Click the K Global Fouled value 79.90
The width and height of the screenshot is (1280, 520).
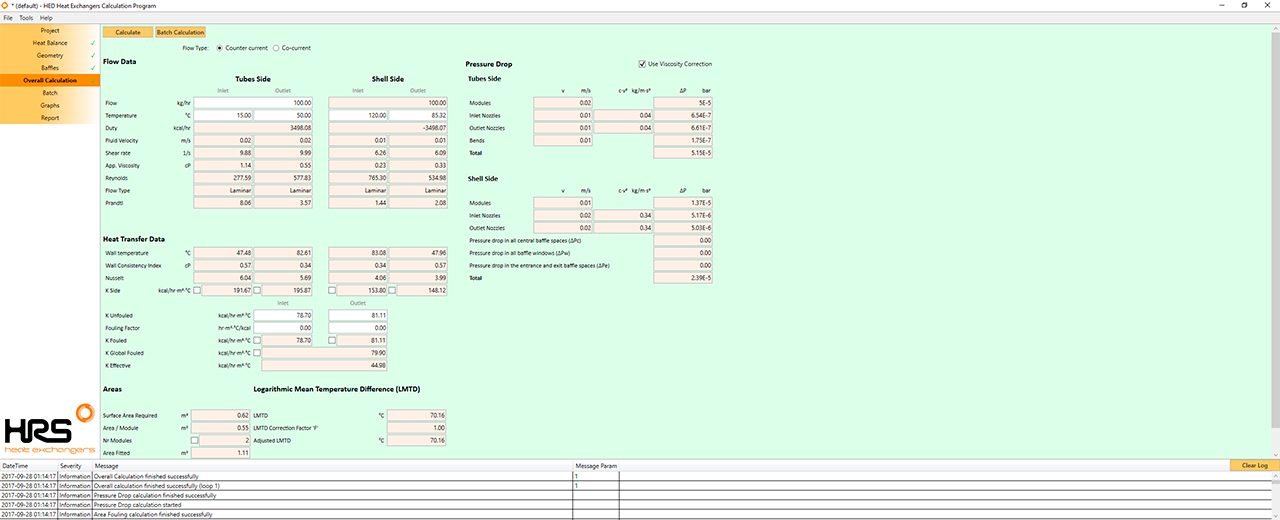tap(325, 353)
